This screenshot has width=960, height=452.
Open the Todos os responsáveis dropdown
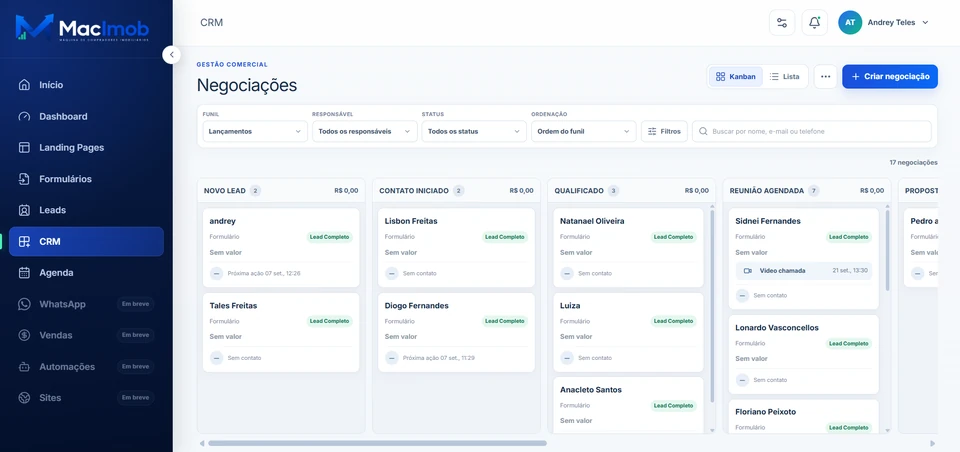click(x=365, y=131)
